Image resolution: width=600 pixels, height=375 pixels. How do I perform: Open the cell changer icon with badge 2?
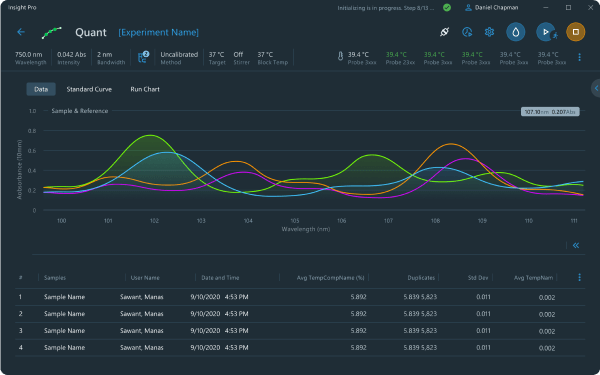[x=143, y=57]
